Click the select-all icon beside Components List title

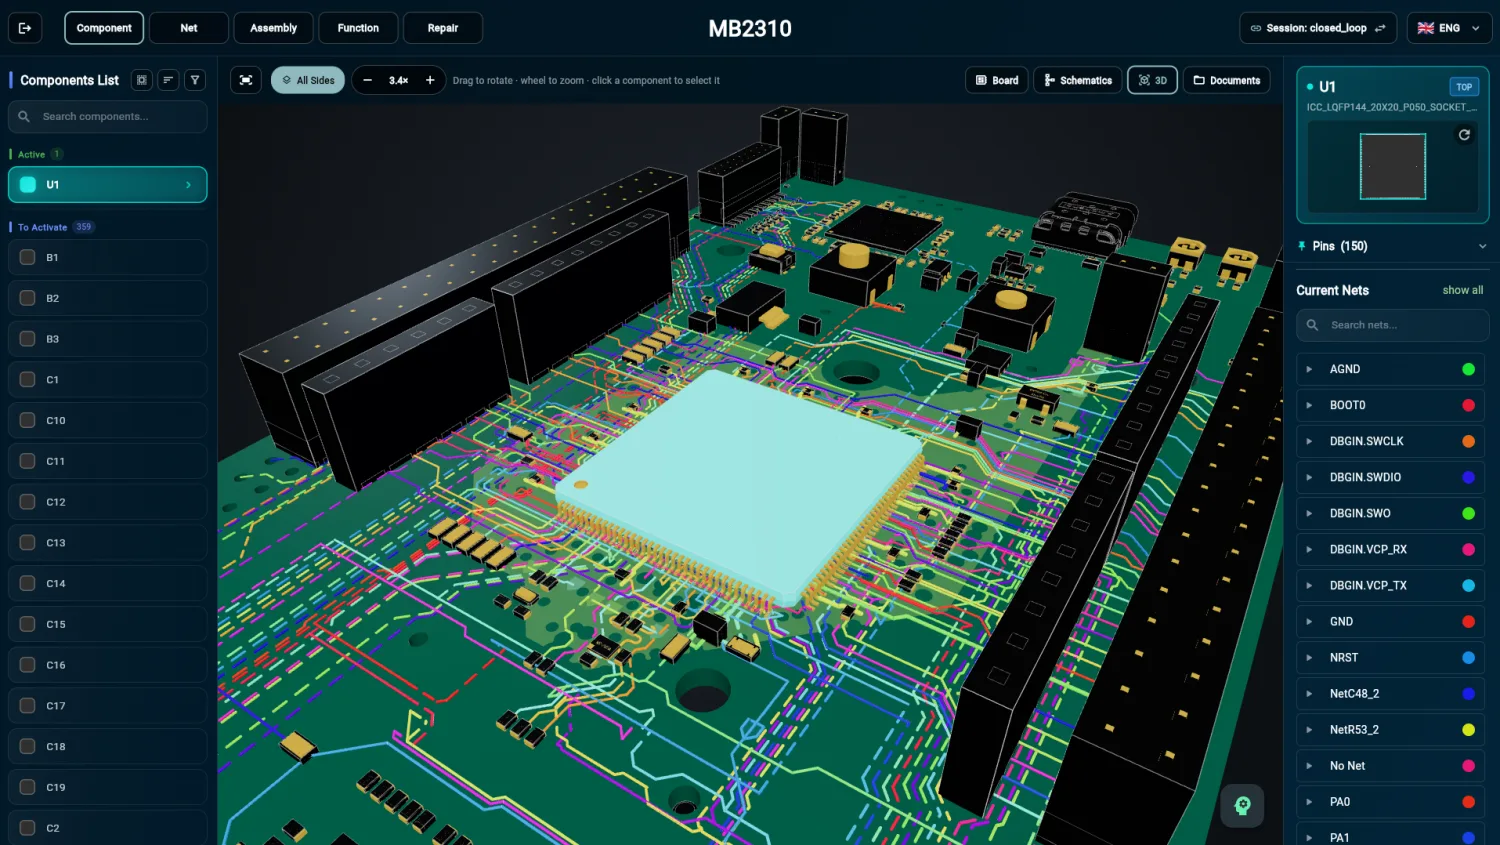point(142,80)
